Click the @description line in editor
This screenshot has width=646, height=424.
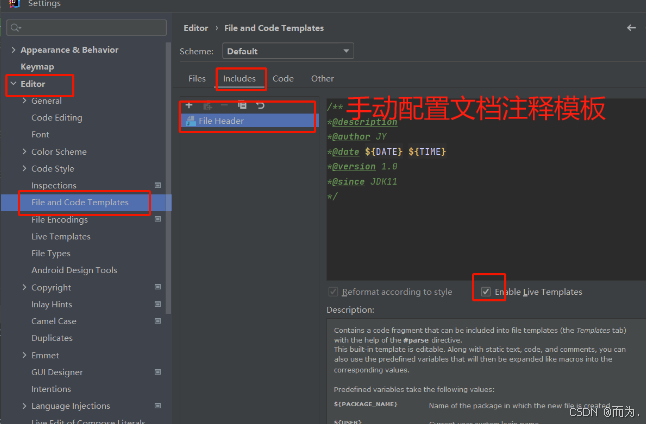pyautogui.click(x=363, y=122)
